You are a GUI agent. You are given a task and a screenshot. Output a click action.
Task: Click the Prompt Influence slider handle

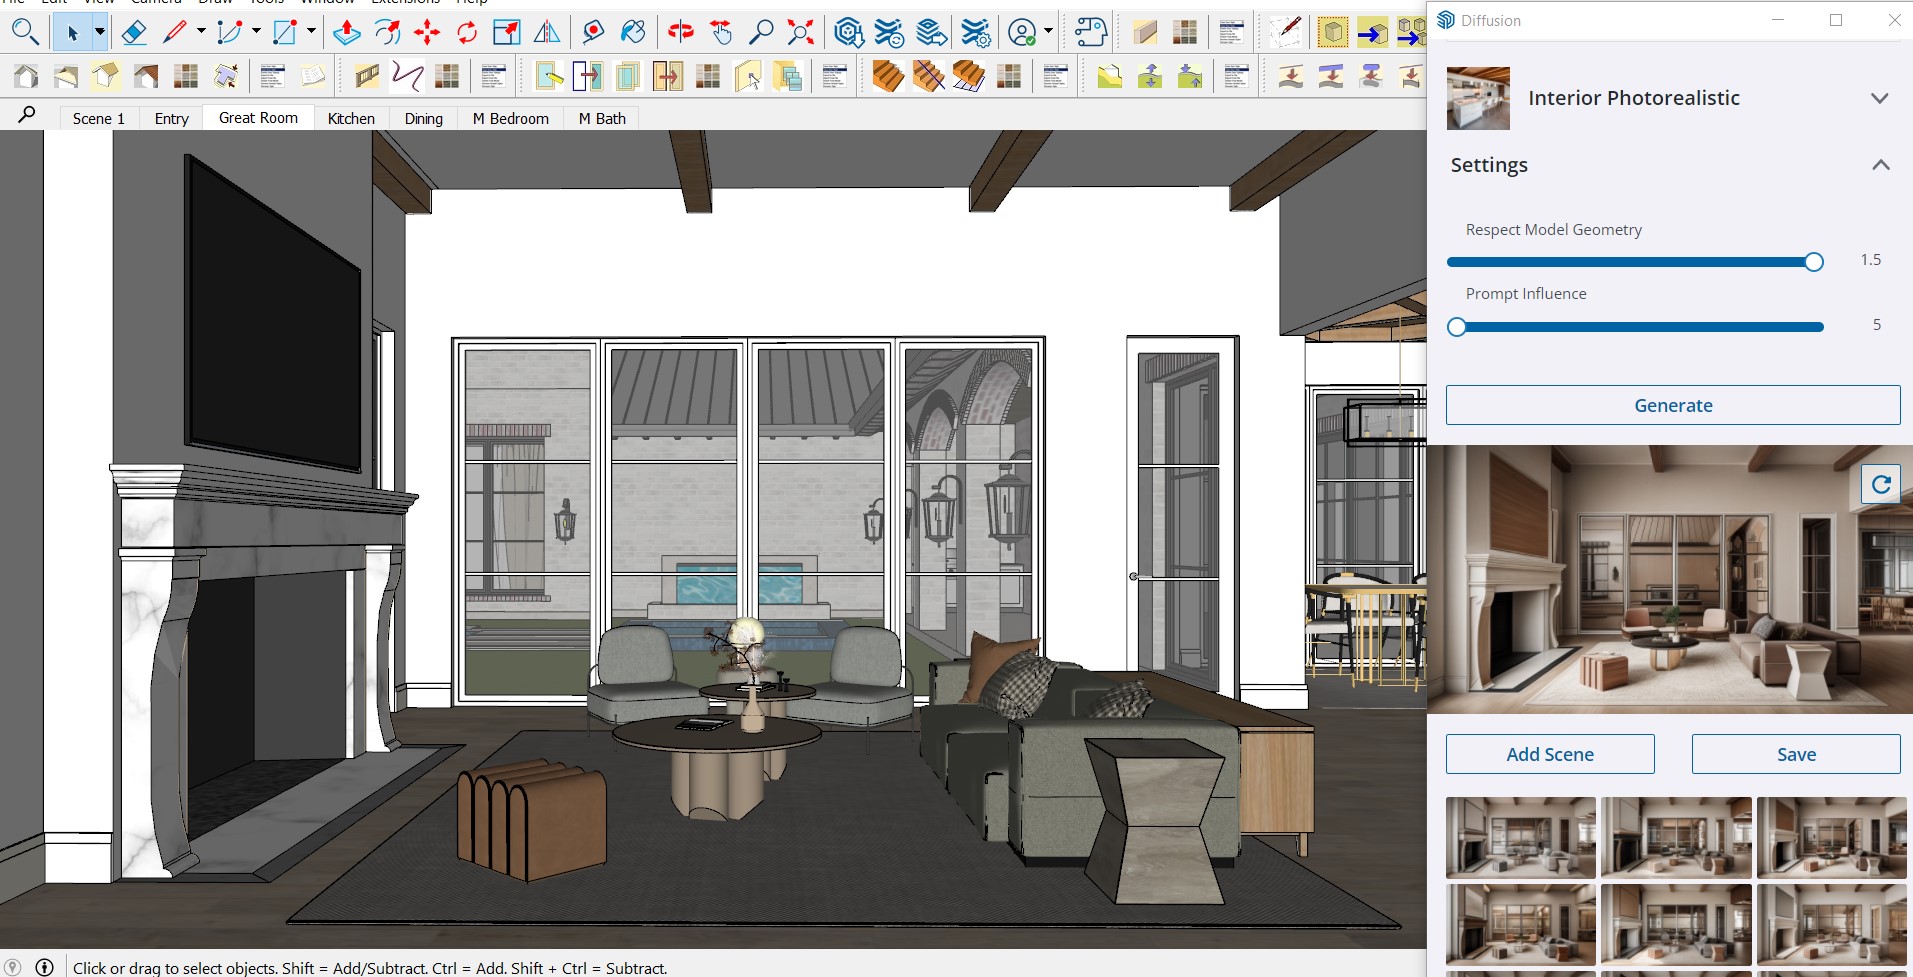click(x=1457, y=327)
